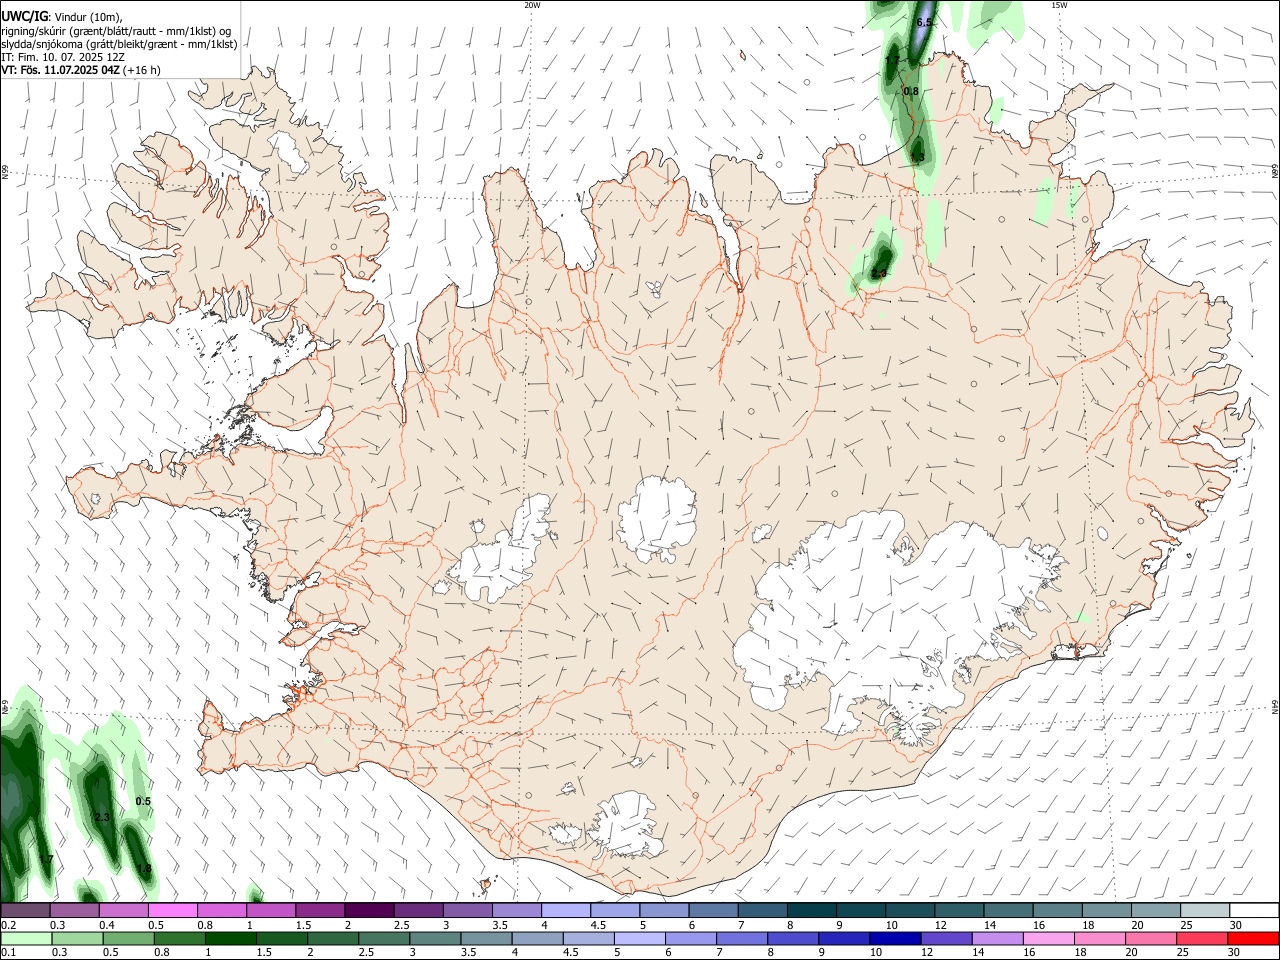Select the 'Vindur (10m)' caption text
The height and width of the screenshot is (960, 1280).
click(x=90, y=17)
